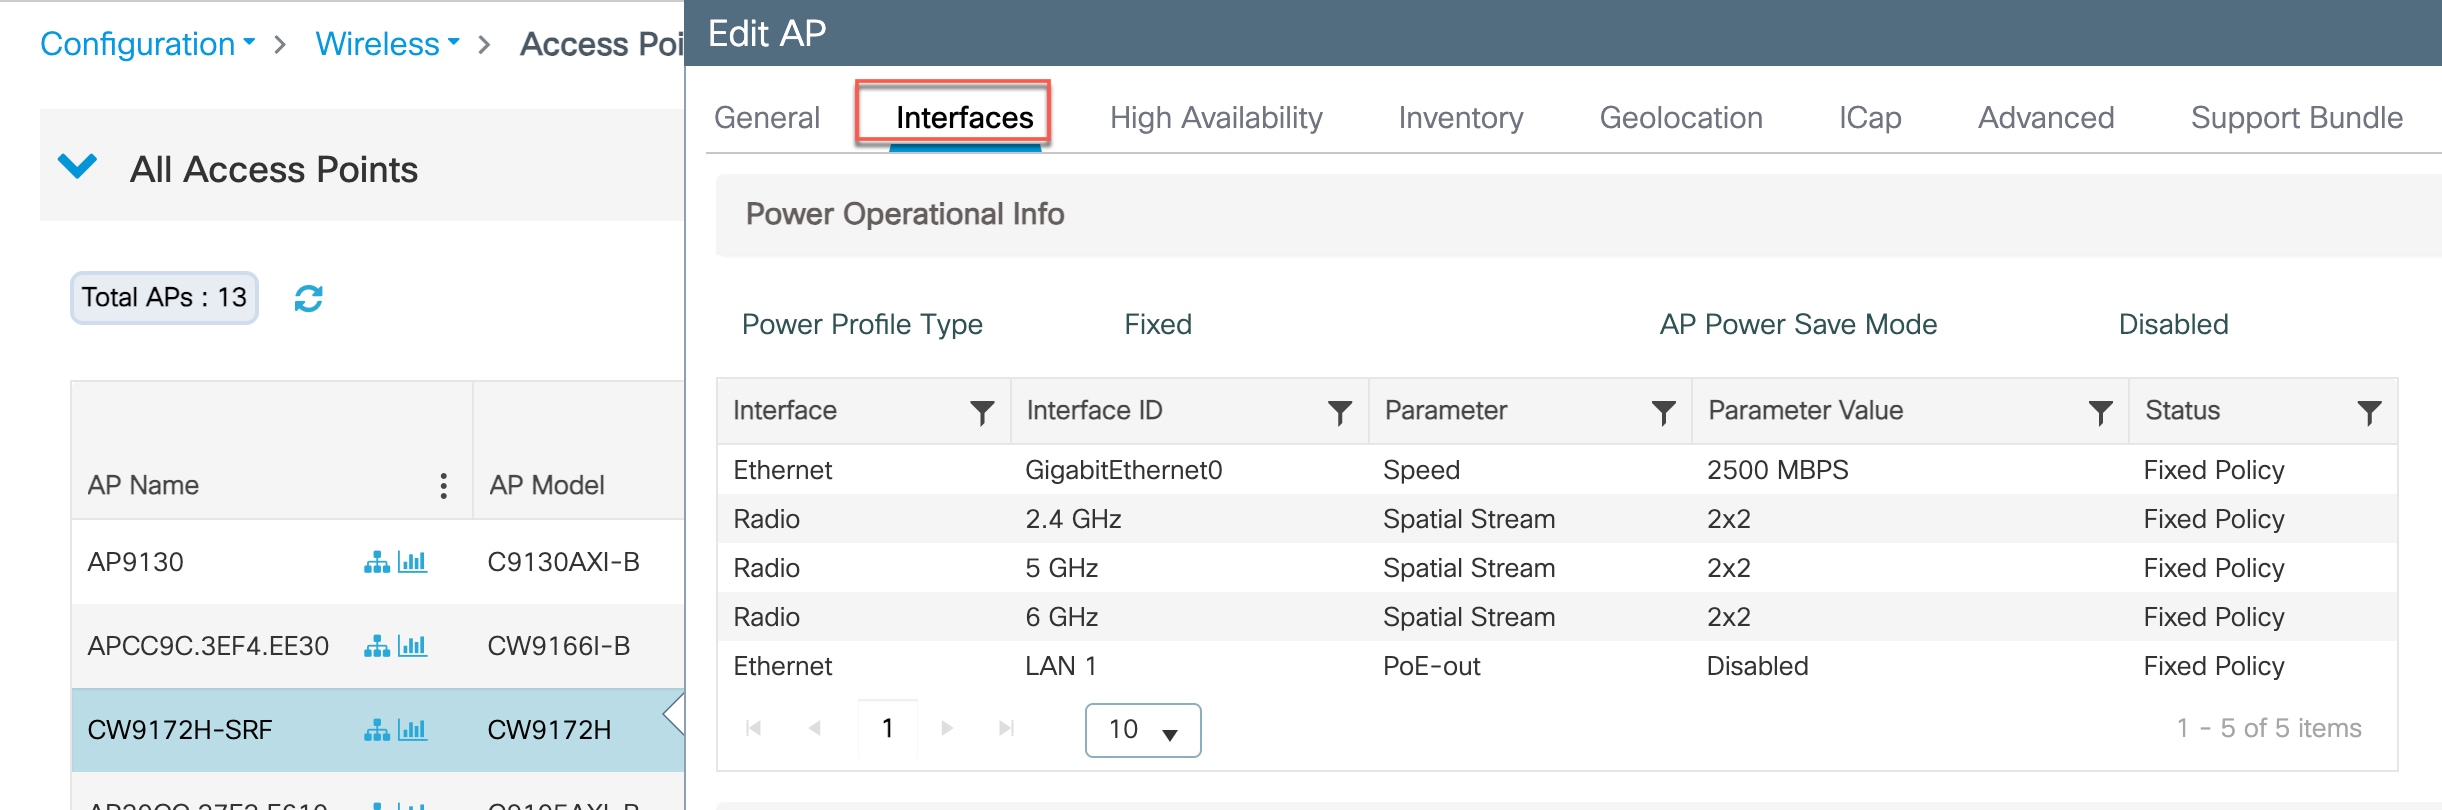Filter the Status column
The height and width of the screenshot is (810, 2442).
(x=2368, y=412)
